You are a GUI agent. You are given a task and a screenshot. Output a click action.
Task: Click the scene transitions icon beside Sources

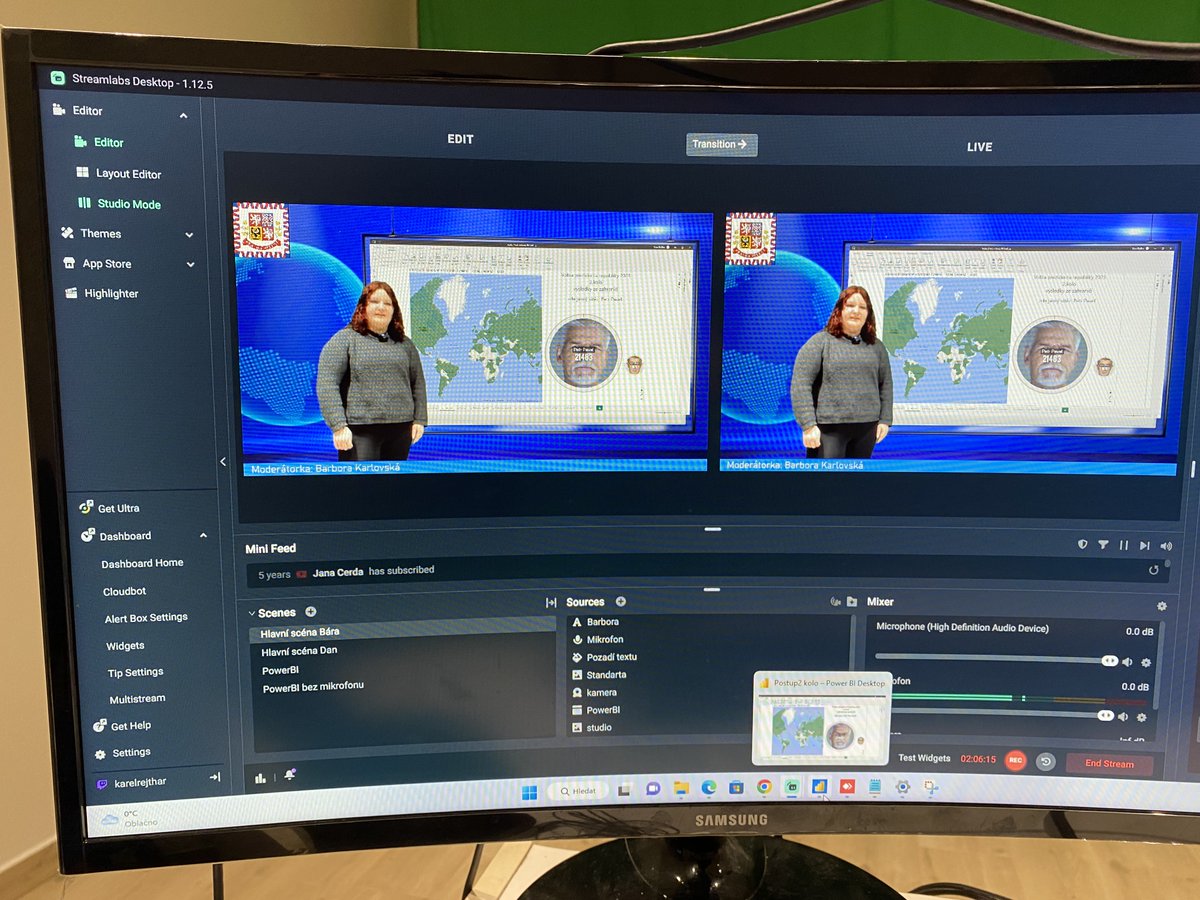click(x=551, y=602)
